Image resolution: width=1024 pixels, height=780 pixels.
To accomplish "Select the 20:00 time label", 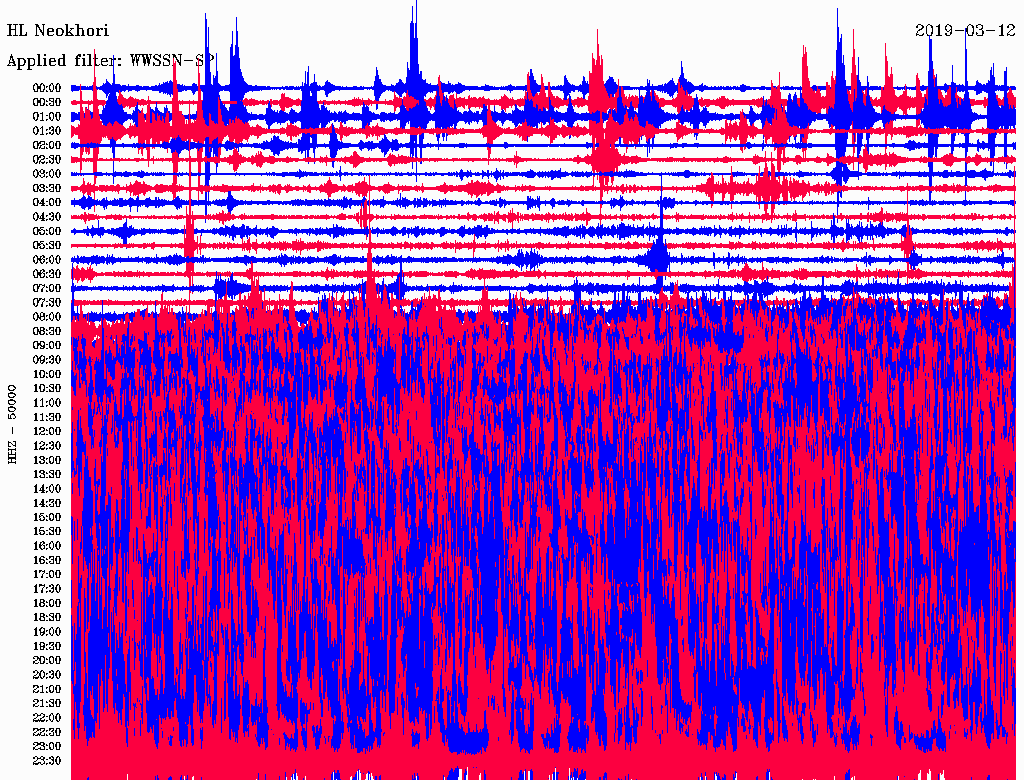I will click(47, 660).
